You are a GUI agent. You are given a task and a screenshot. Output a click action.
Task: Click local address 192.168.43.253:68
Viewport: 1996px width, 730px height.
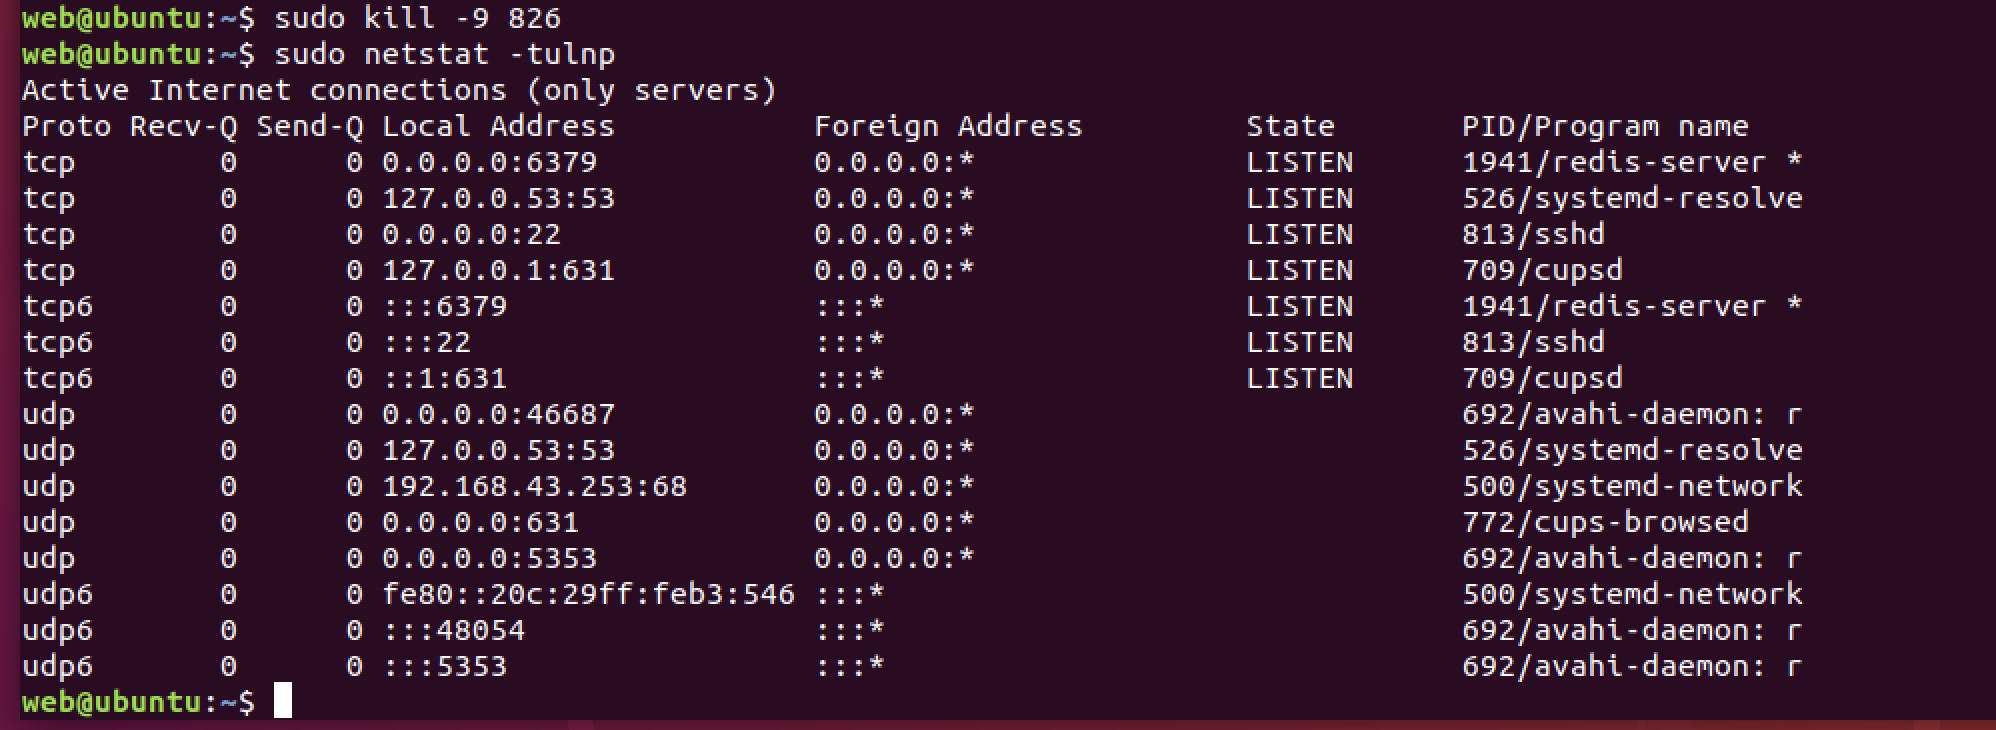point(534,486)
